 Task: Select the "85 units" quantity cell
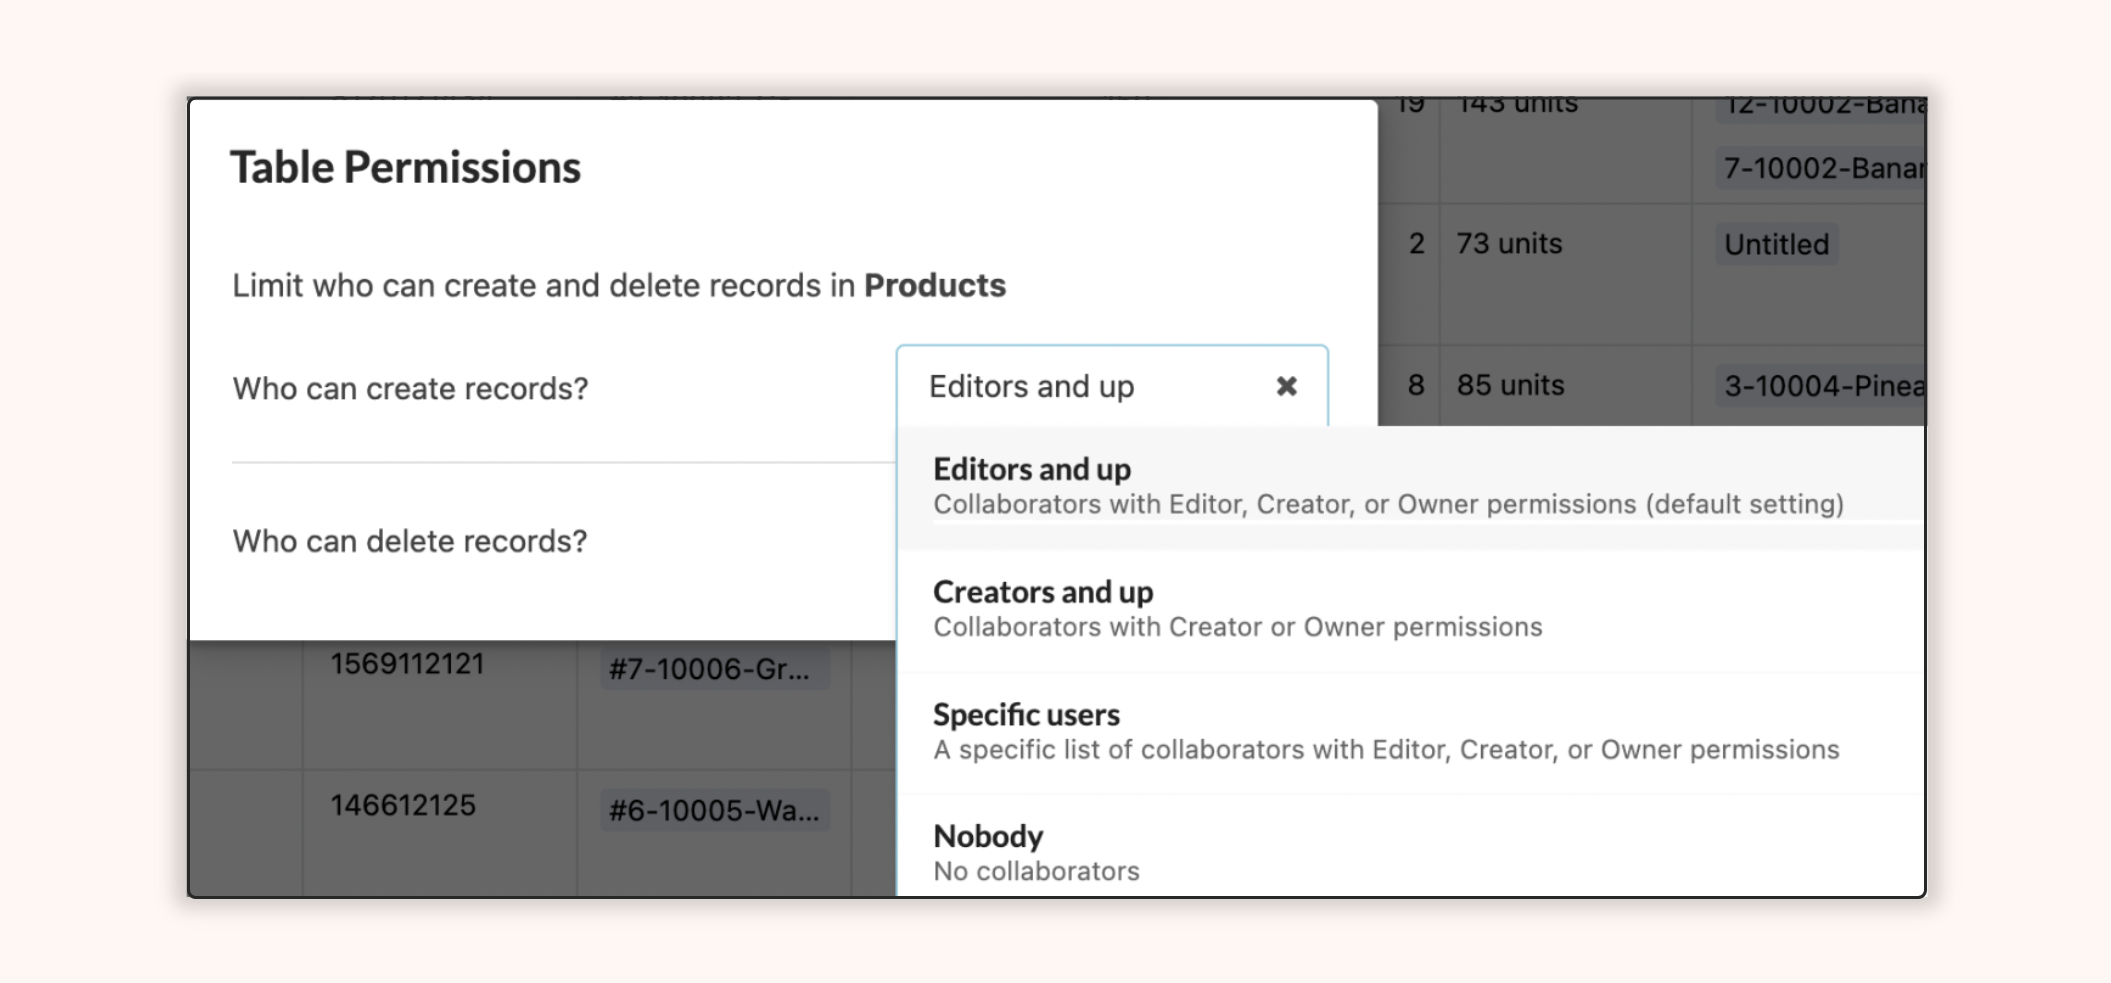click(1510, 385)
